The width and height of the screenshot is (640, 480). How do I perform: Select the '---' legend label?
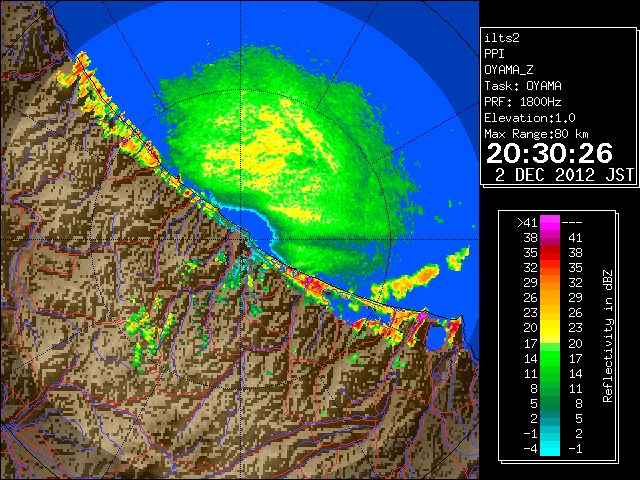(x=572, y=223)
